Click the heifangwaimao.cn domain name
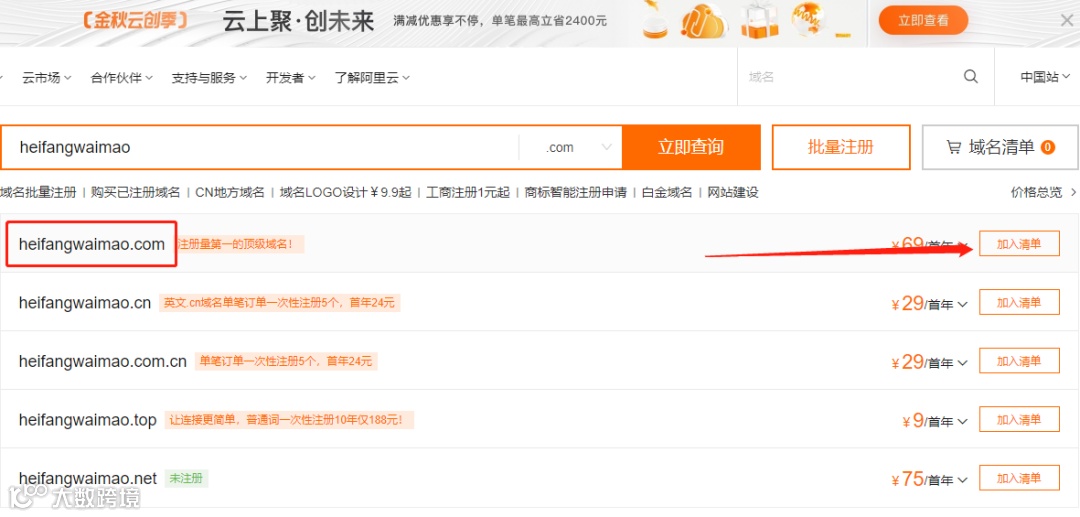1080x517 pixels. click(x=85, y=302)
